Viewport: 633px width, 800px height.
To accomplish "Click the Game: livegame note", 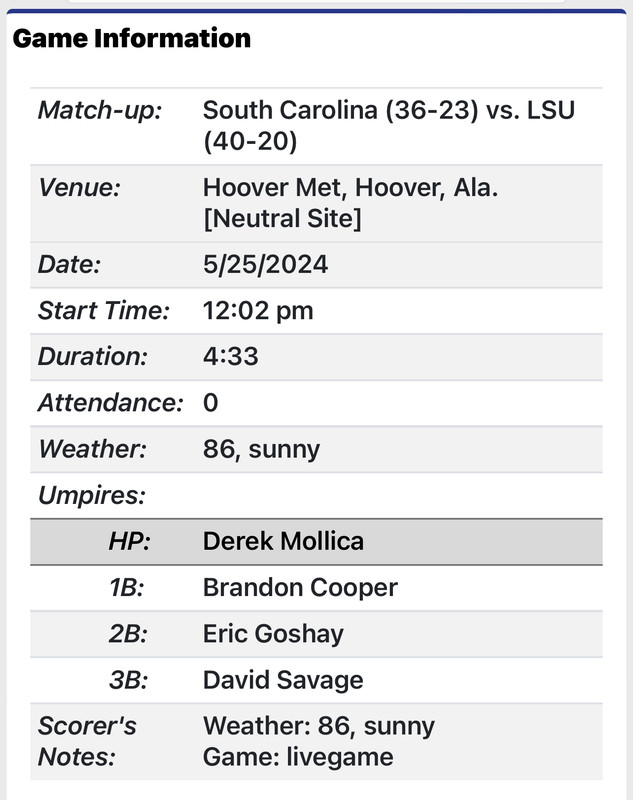I will coord(298,756).
